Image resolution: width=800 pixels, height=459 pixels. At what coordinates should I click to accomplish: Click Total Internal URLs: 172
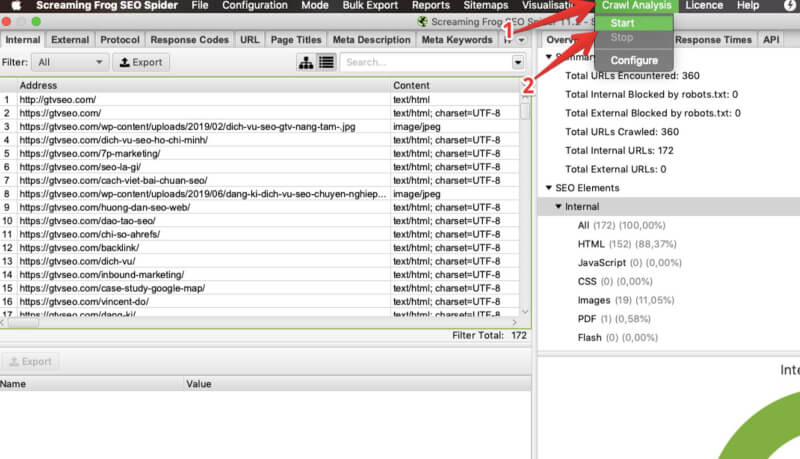[619, 150]
